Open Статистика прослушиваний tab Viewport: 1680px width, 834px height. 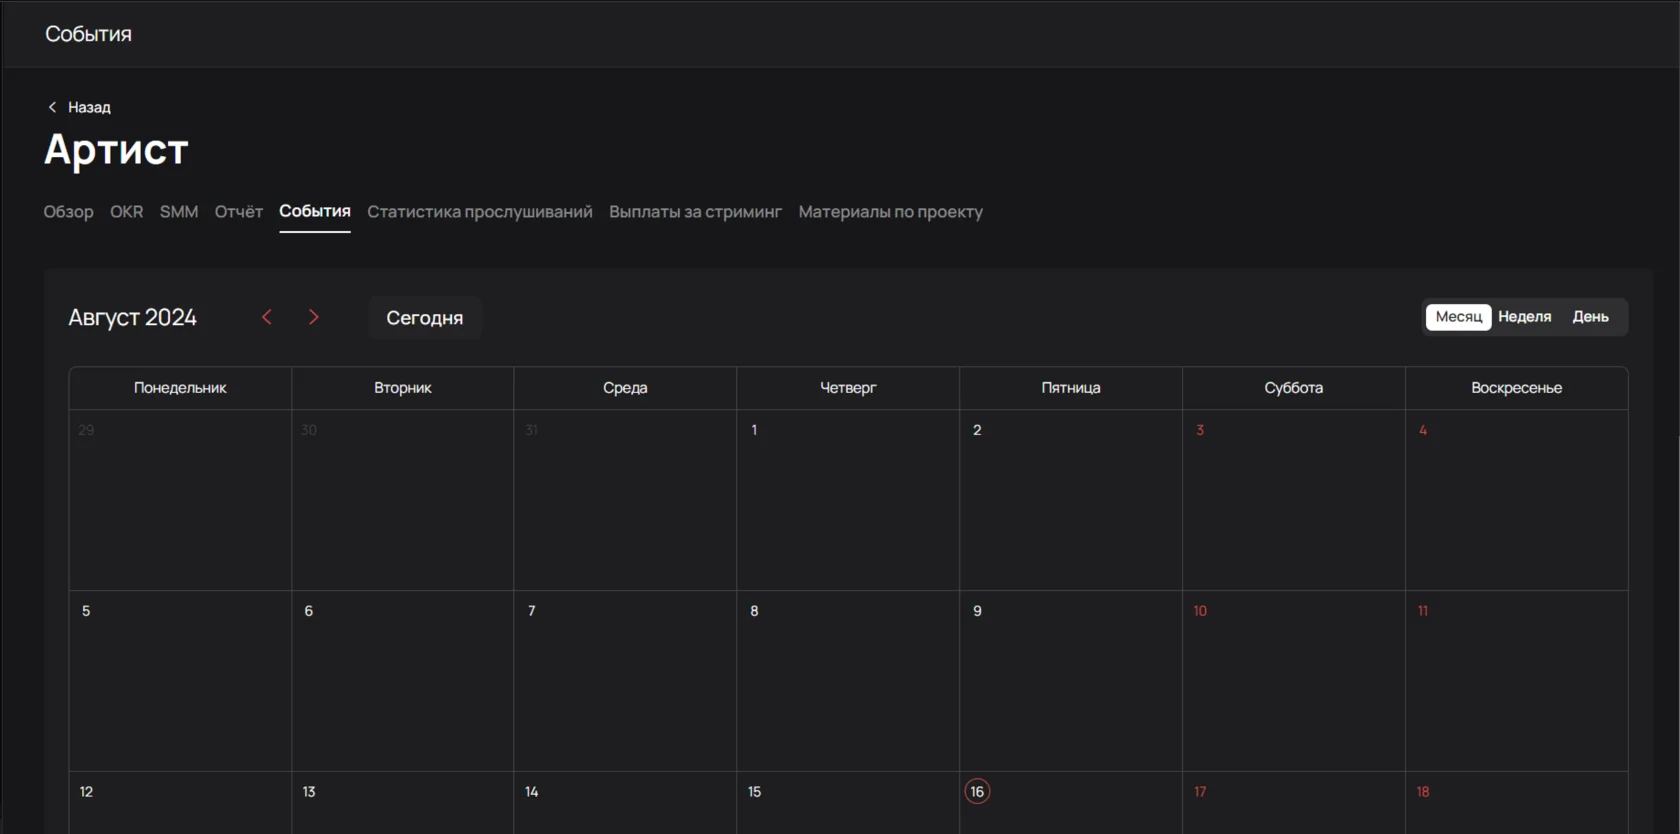[x=479, y=212]
